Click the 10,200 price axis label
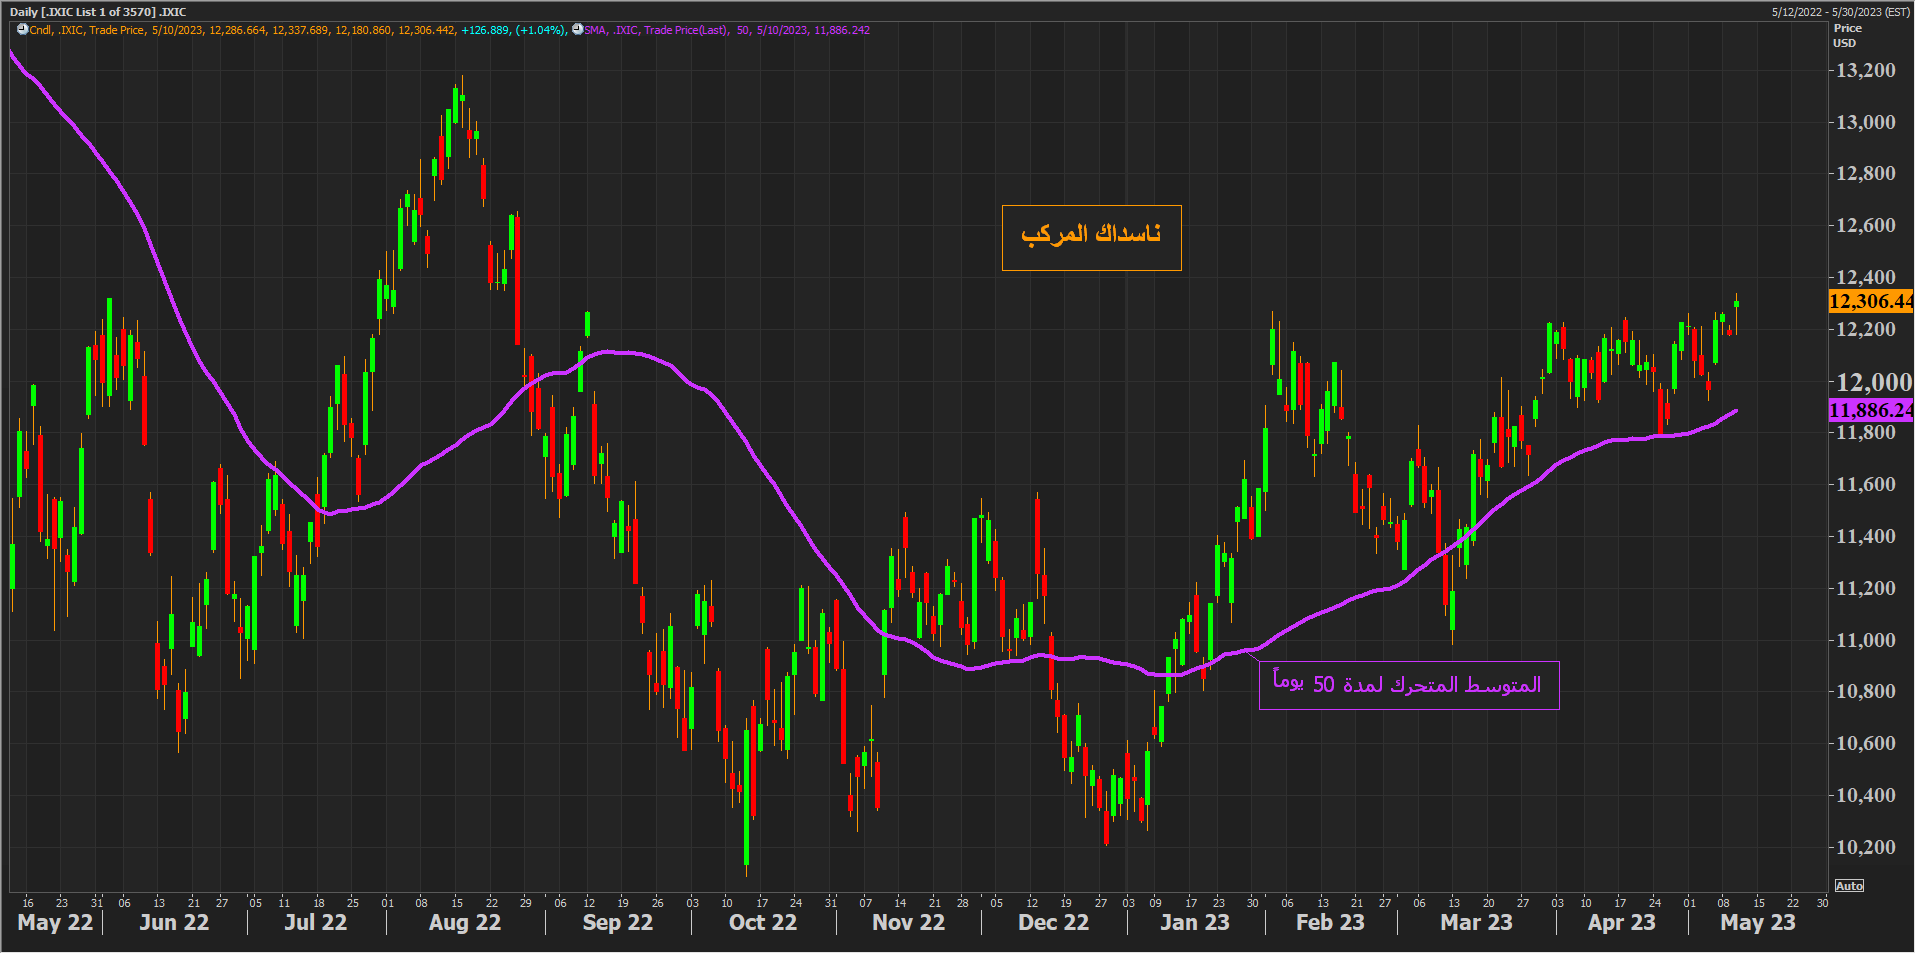This screenshot has height=954, width=1916. (x=1865, y=847)
